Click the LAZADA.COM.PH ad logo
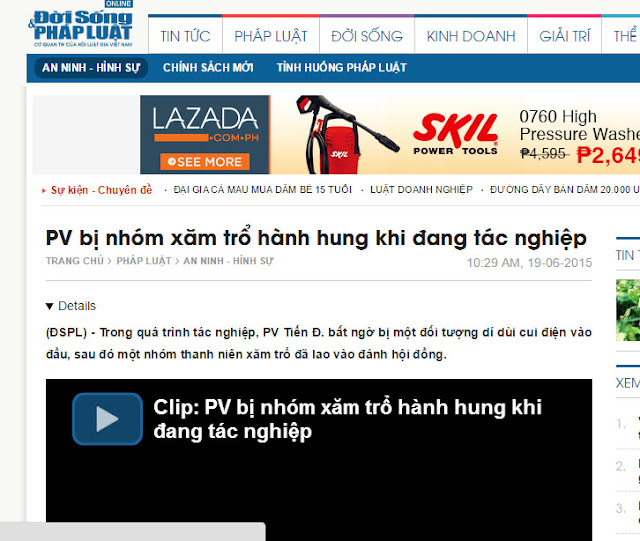The image size is (640, 541). 205,124
